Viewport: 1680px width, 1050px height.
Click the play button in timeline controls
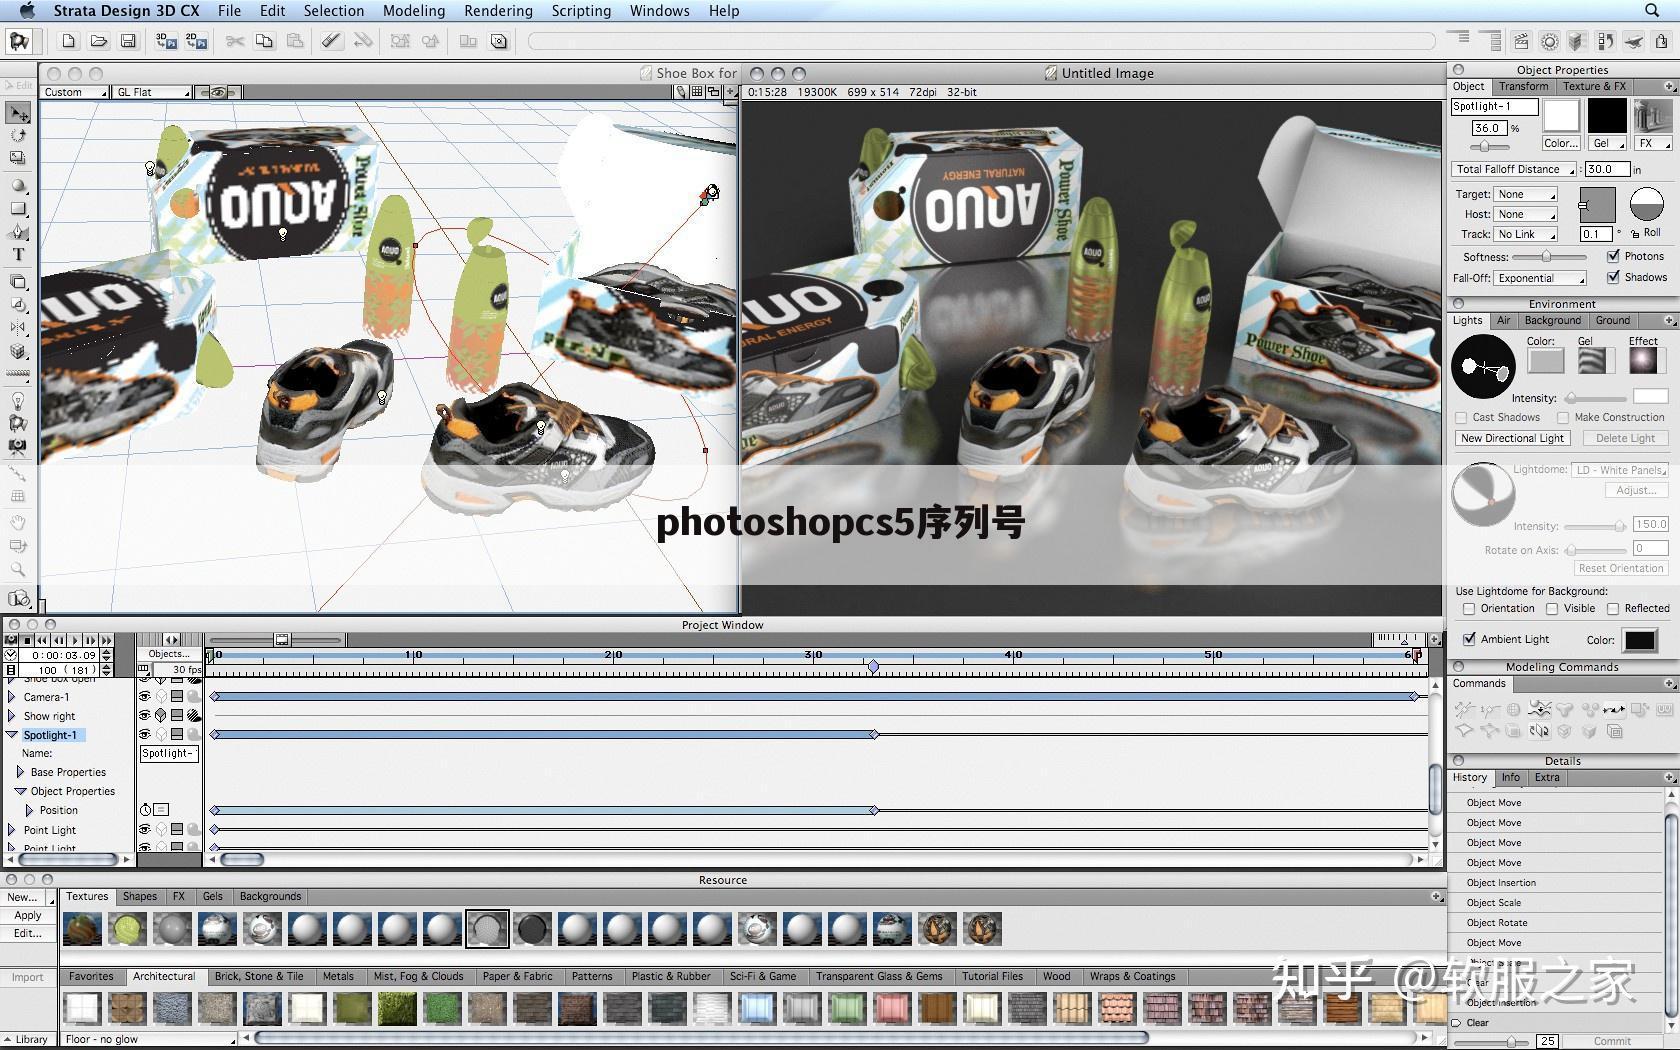75,640
